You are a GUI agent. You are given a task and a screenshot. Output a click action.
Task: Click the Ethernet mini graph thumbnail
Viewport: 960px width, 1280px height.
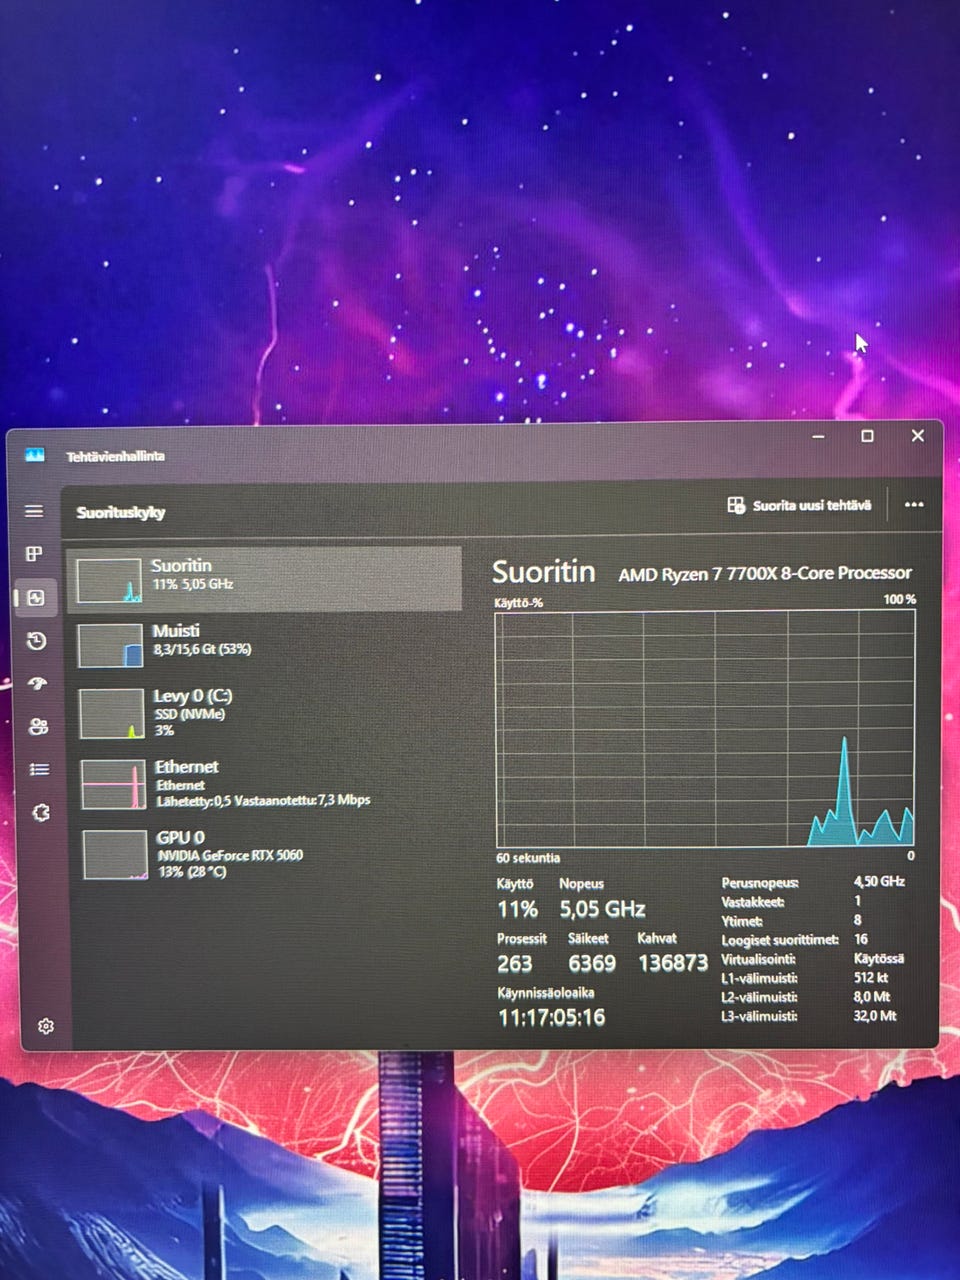pyautogui.click(x=115, y=784)
